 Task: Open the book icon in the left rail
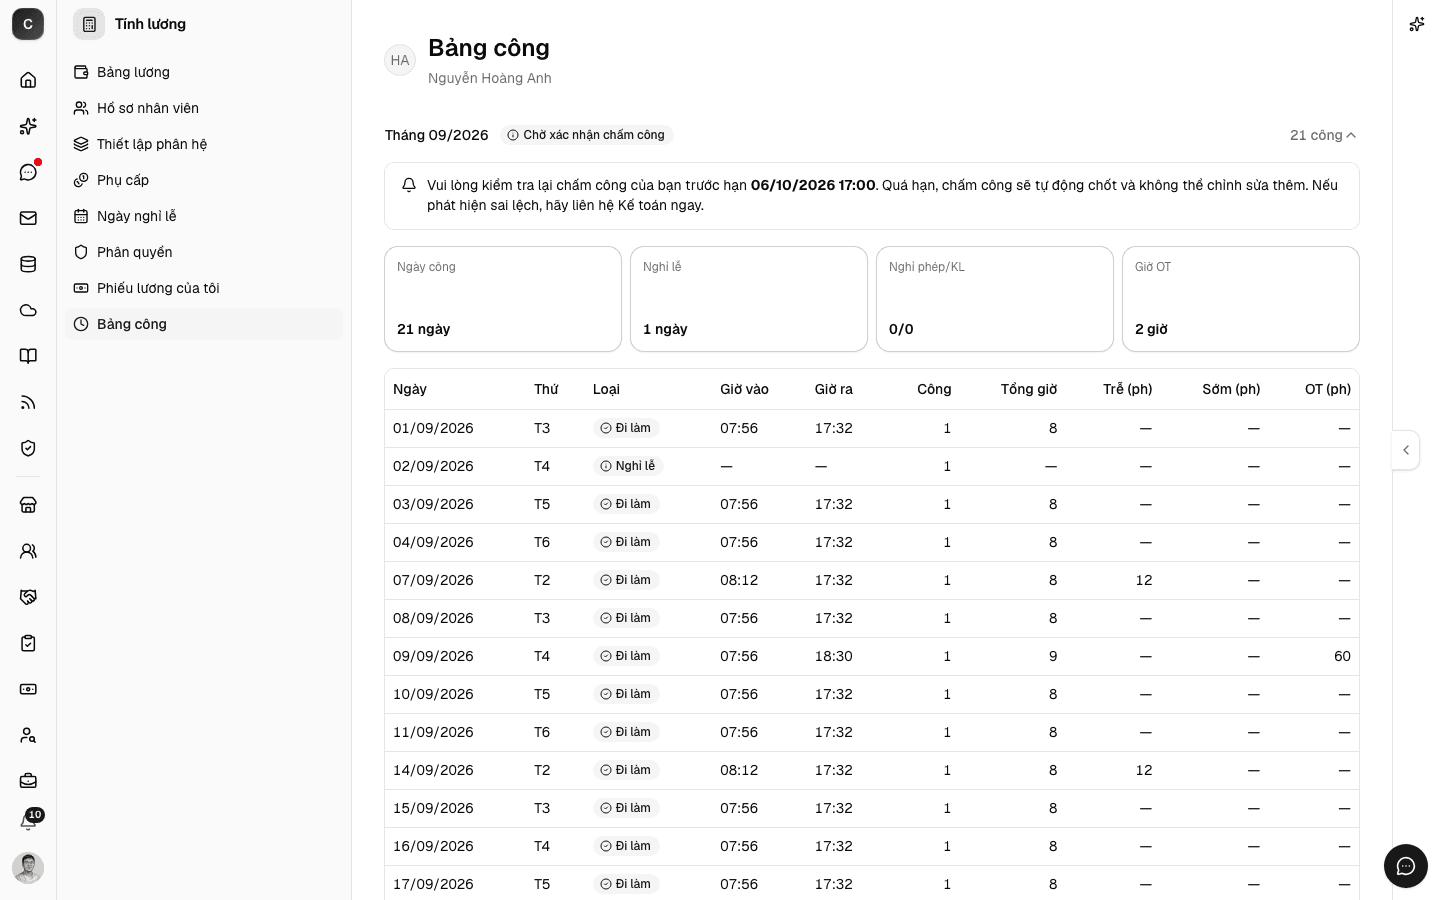(28, 356)
